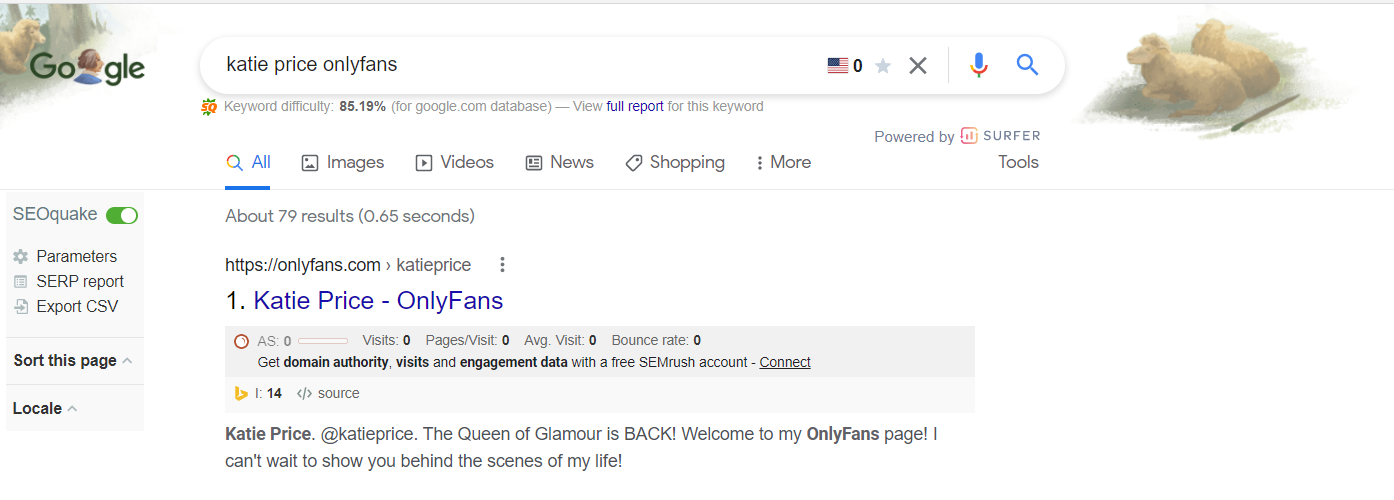Open the More search menu
1394x500 pixels.
coord(783,162)
